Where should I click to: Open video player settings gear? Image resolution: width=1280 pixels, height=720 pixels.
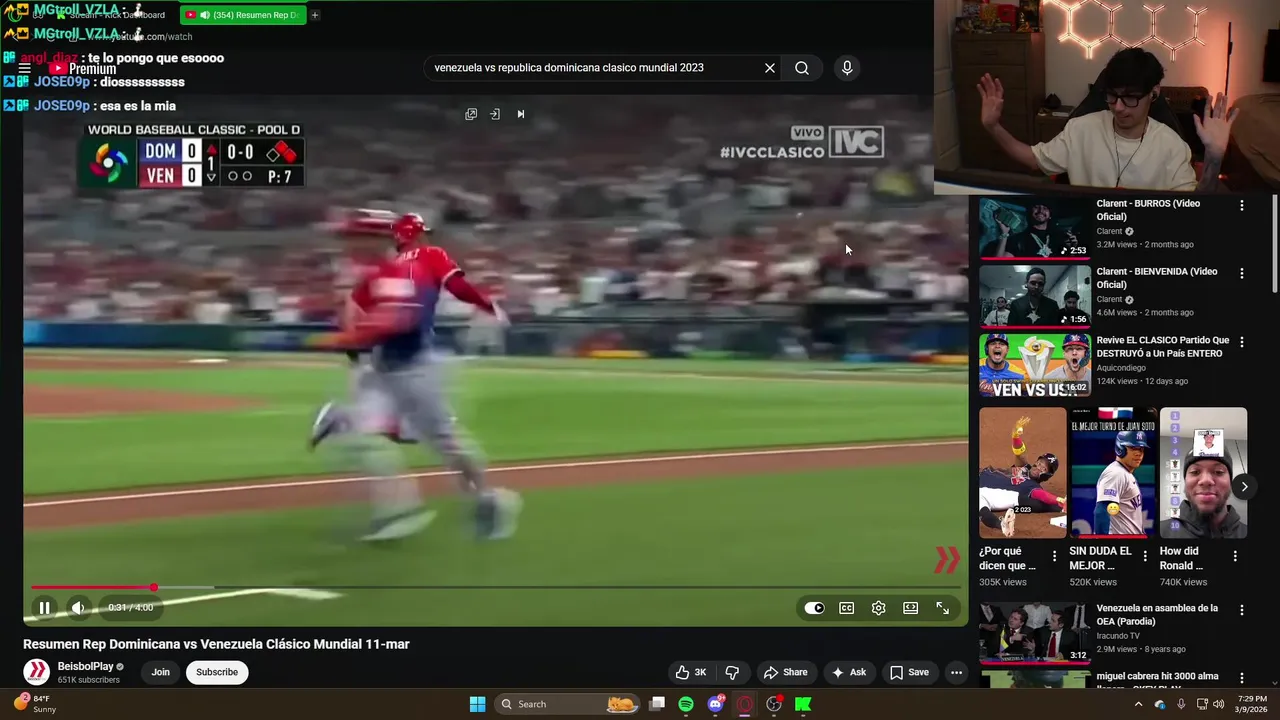(878, 608)
